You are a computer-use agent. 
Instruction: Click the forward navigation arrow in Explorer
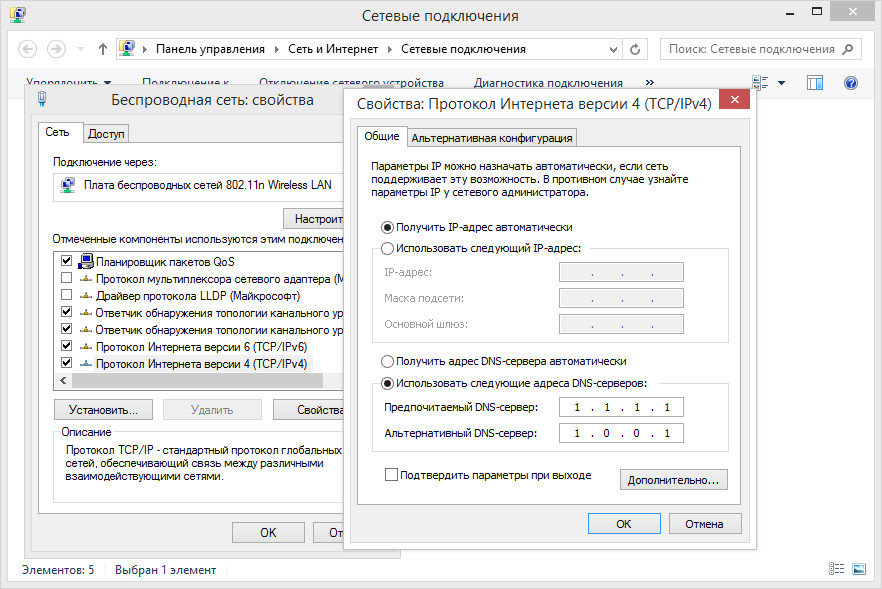coord(56,49)
